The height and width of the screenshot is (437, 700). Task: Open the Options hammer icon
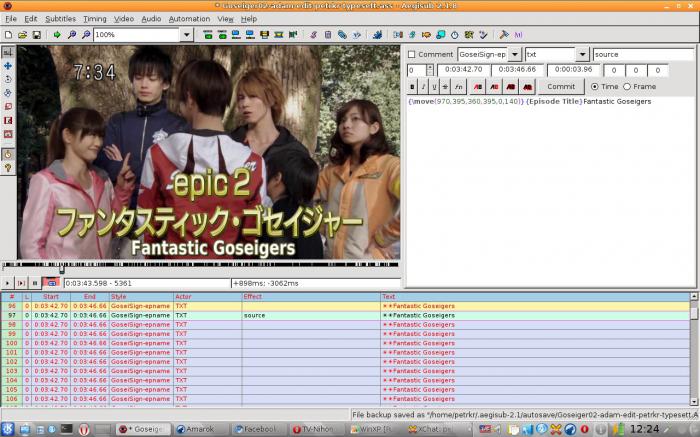point(504,35)
